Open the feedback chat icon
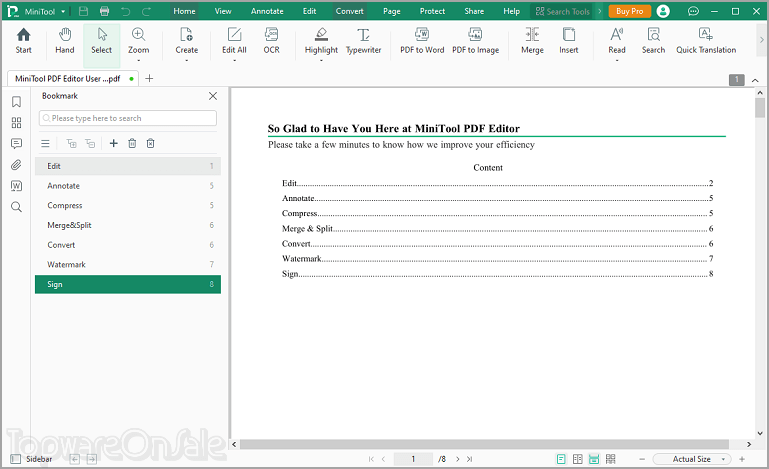 coord(693,11)
